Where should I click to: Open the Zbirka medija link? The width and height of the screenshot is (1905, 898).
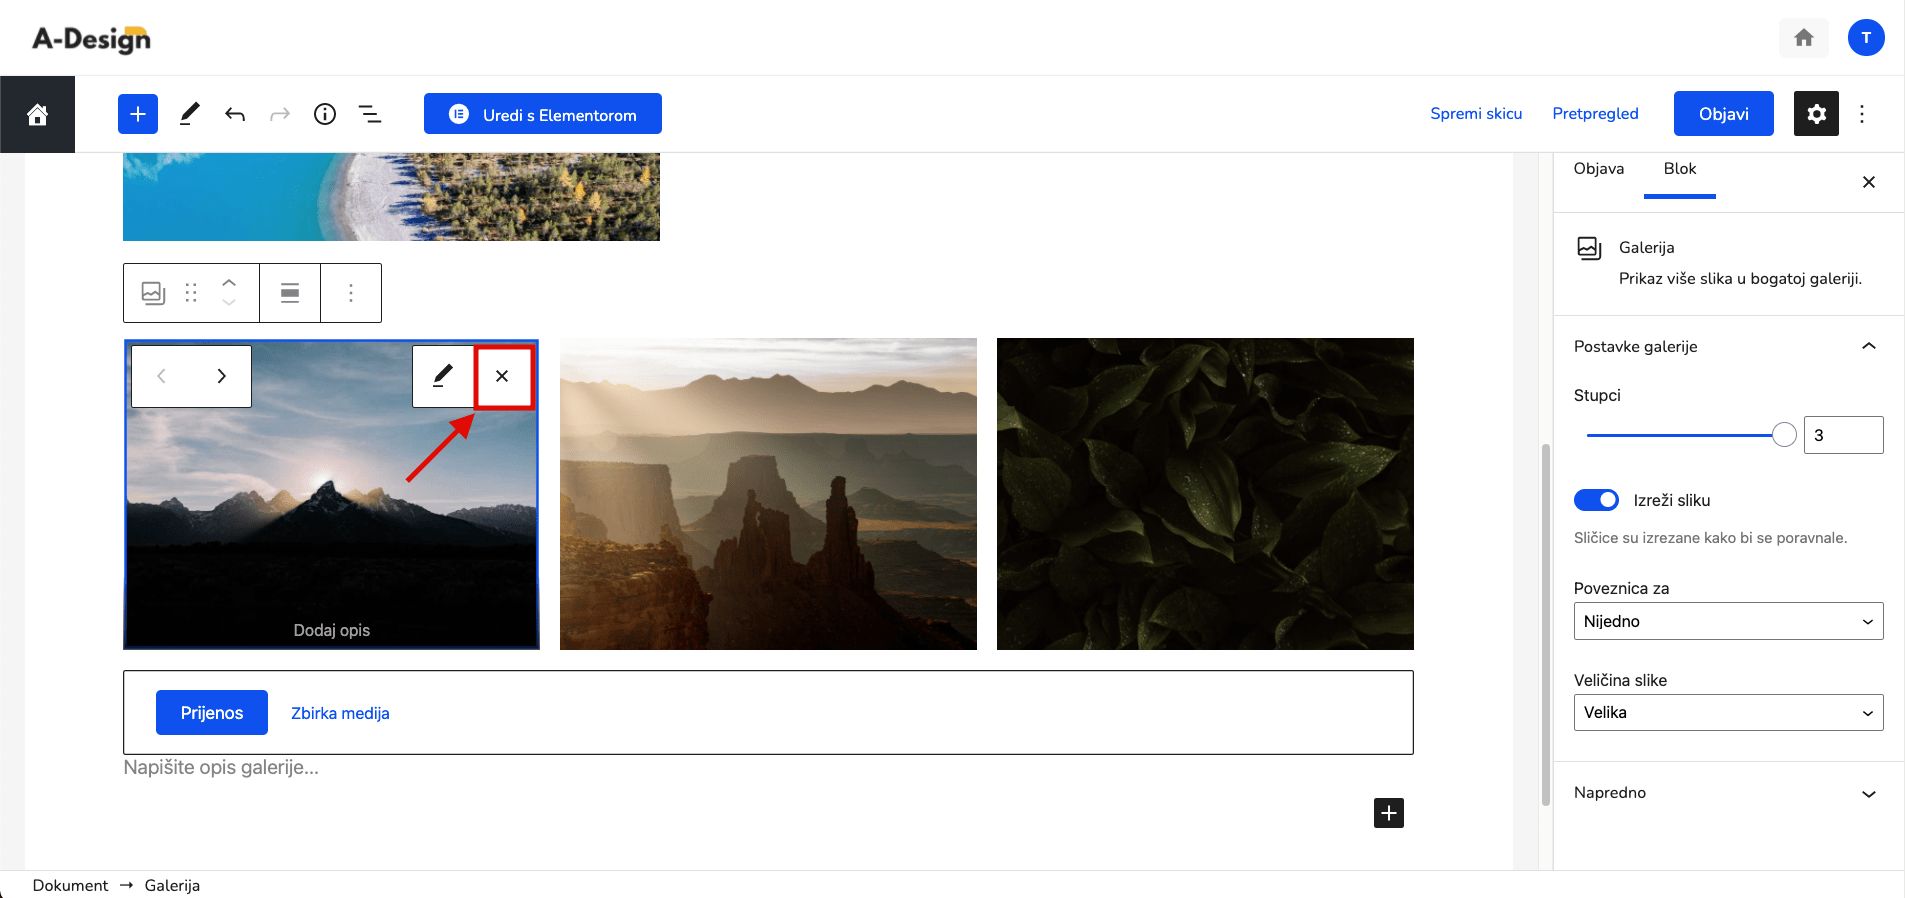[x=340, y=713]
